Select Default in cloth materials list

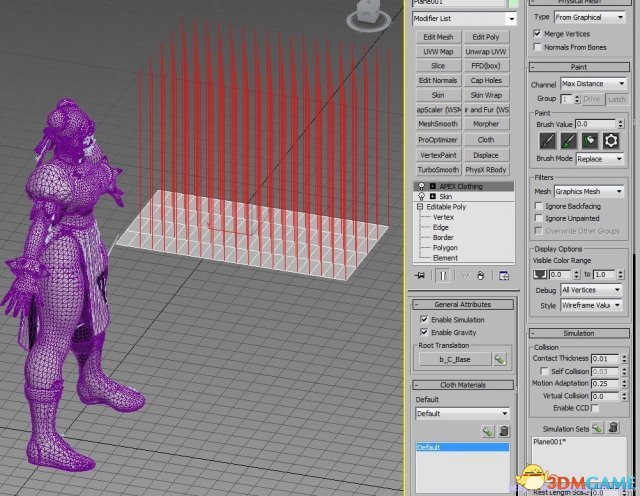click(462, 447)
